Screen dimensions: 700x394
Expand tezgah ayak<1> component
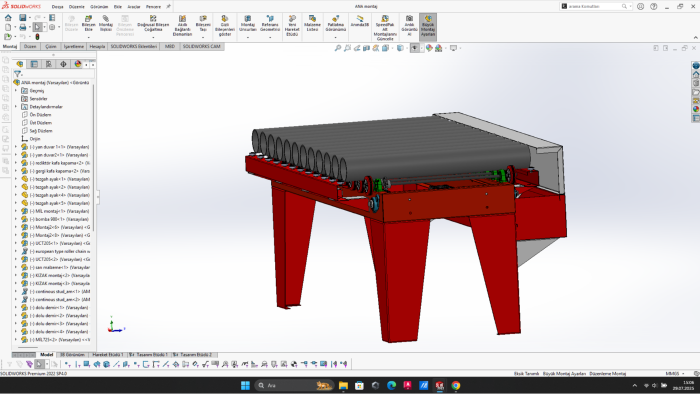16,179
